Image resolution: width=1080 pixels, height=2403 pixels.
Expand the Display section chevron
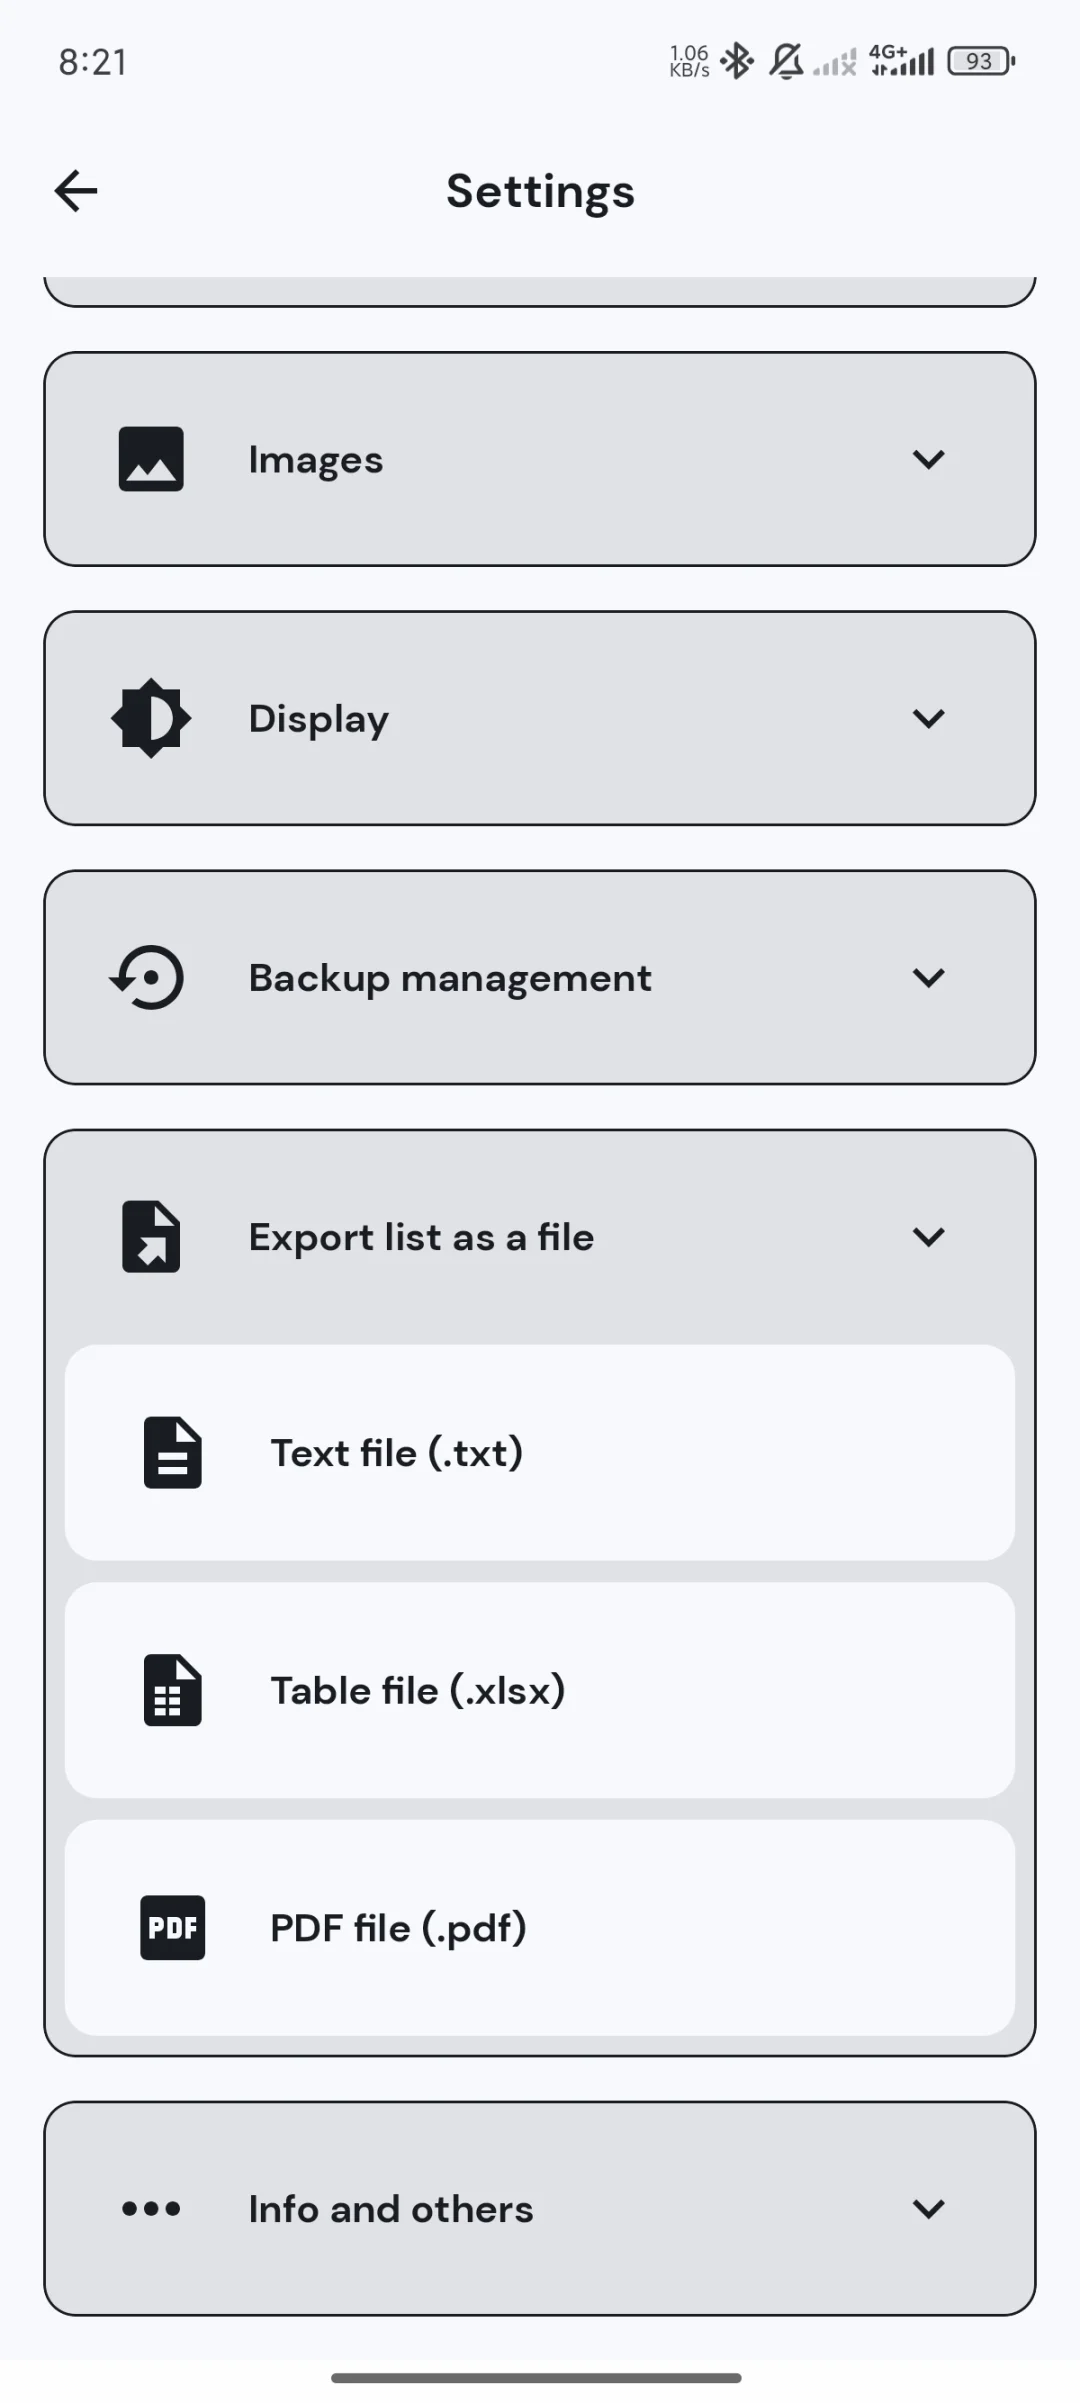tap(929, 718)
